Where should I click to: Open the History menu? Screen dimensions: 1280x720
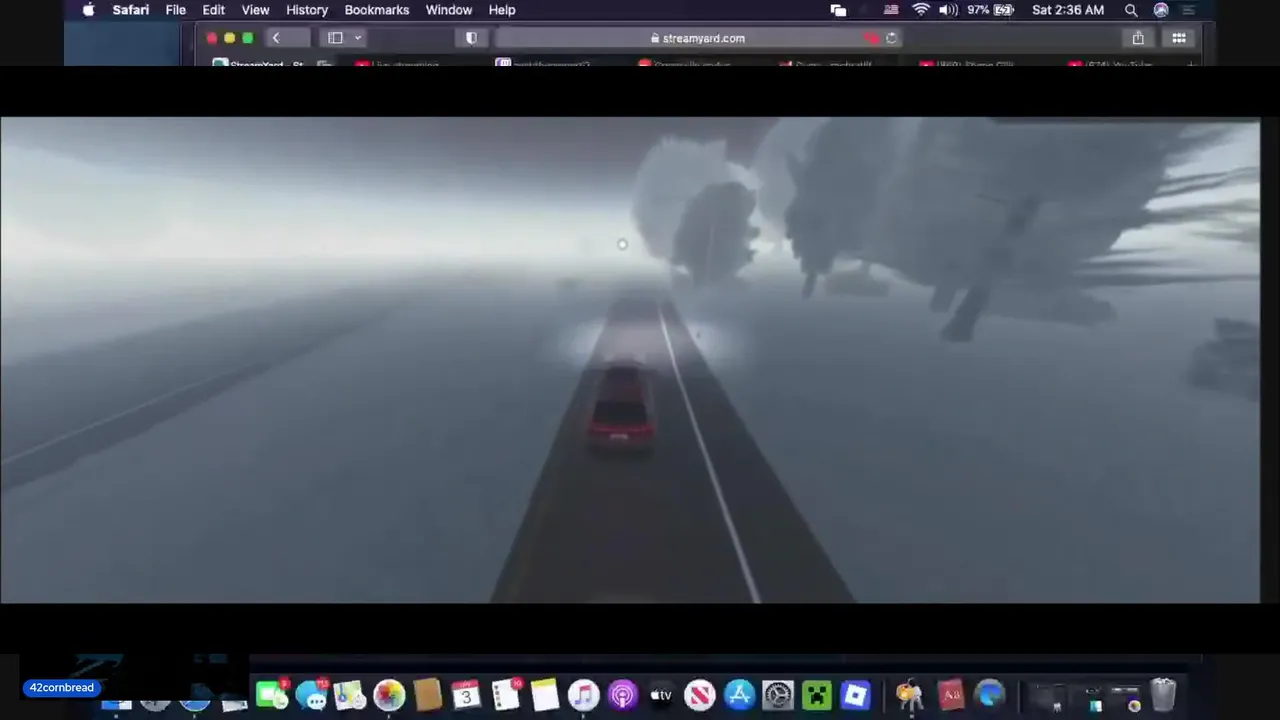(307, 10)
